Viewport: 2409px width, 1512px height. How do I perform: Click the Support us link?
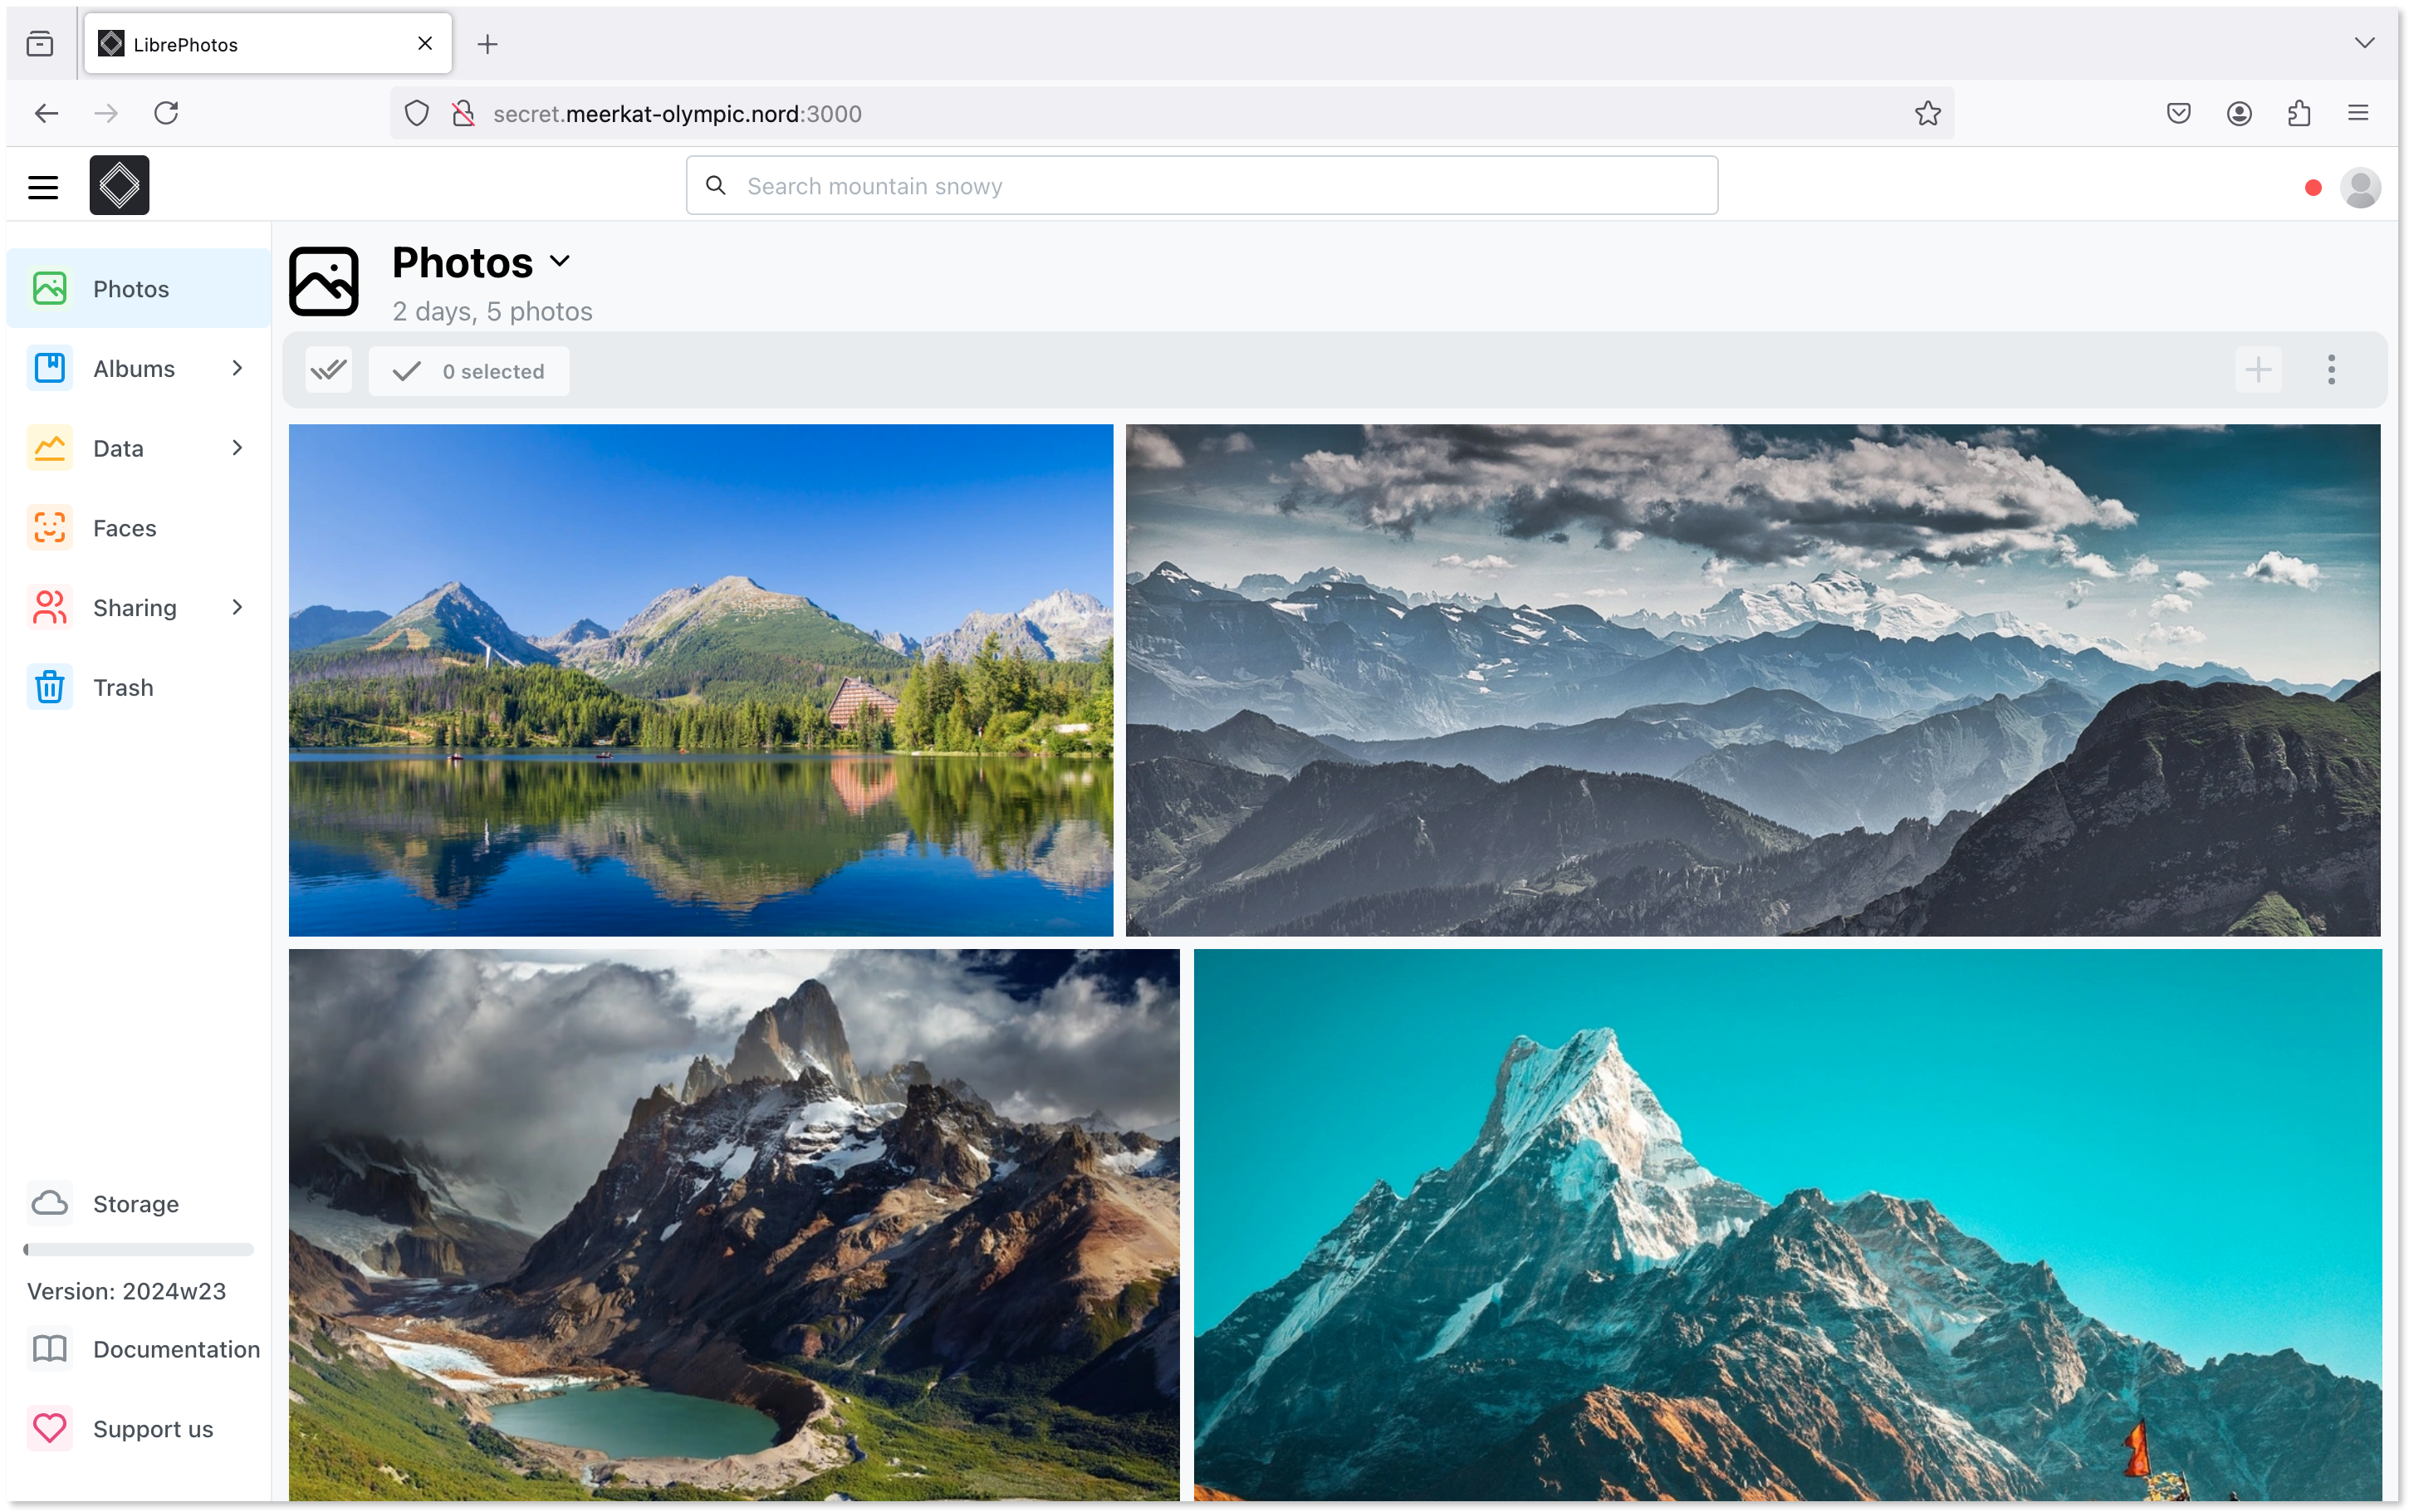click(x=152, y=1429)
